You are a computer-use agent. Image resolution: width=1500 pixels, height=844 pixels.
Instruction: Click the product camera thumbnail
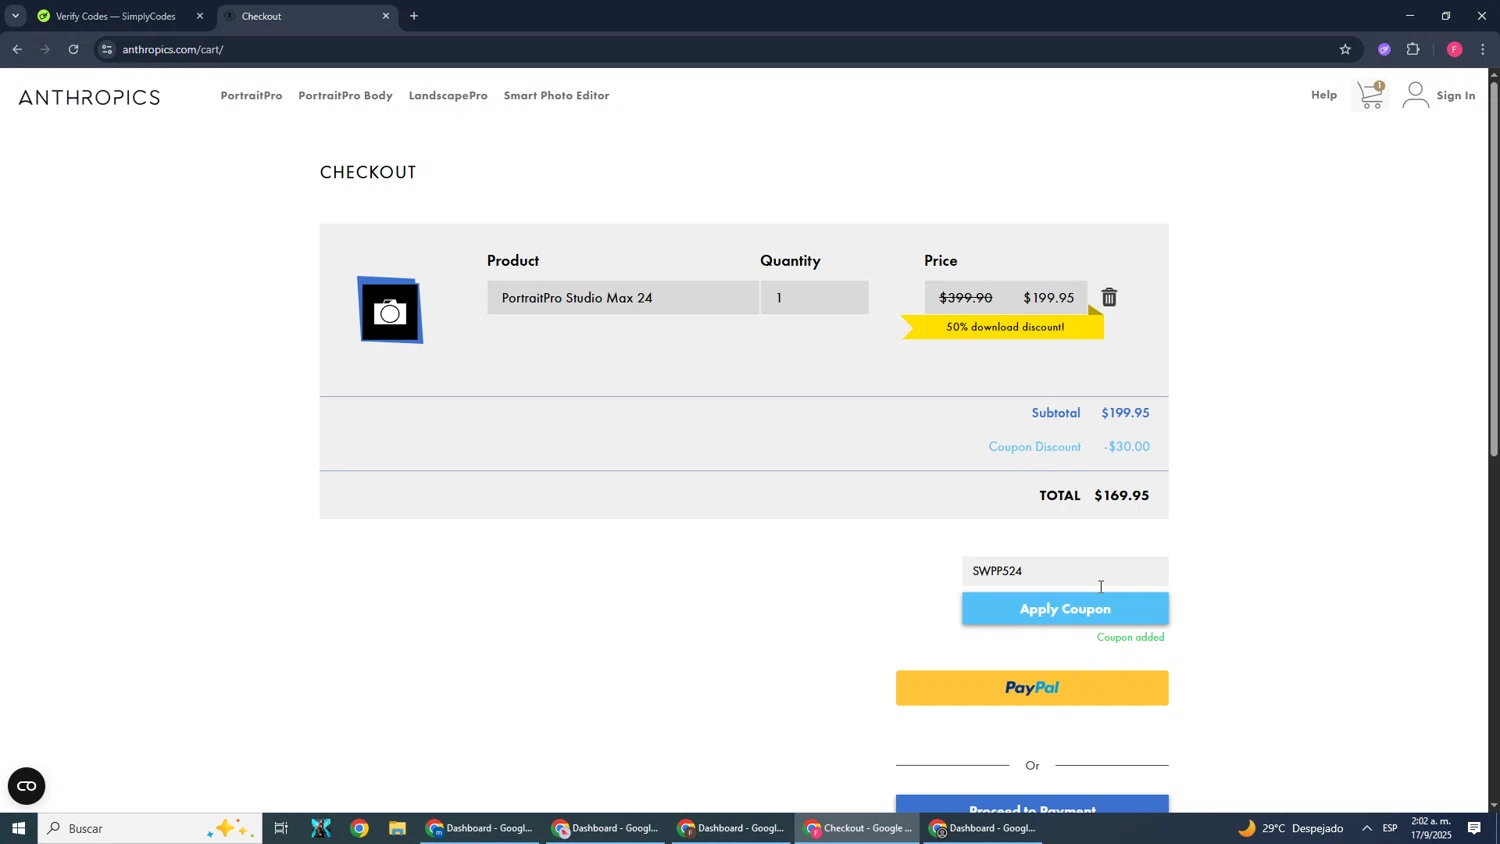(390, 311)
